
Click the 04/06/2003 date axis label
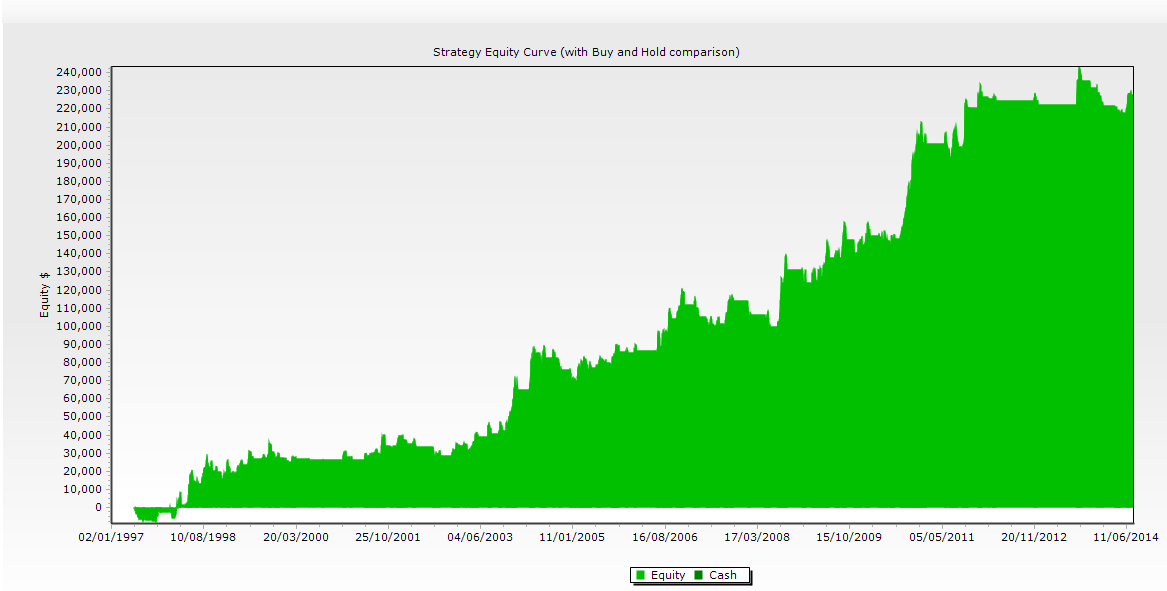(x=482, y=537)
